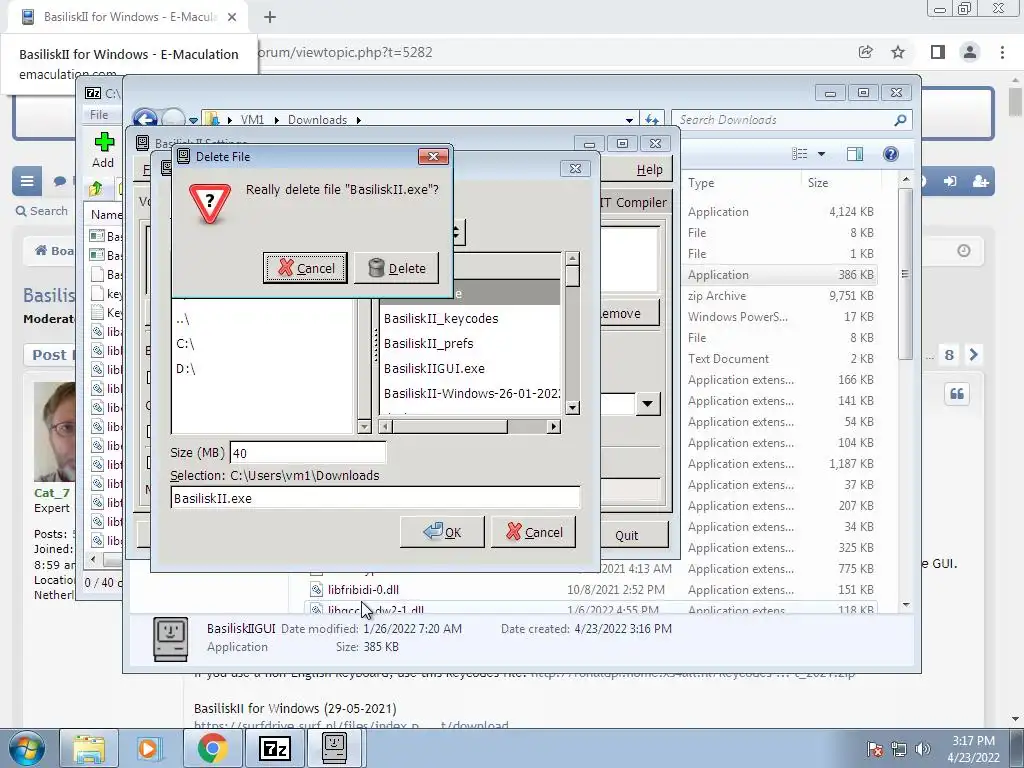Click forum quote icon on post
This screenshot has height=768, width=1024.
pos(957,394)
